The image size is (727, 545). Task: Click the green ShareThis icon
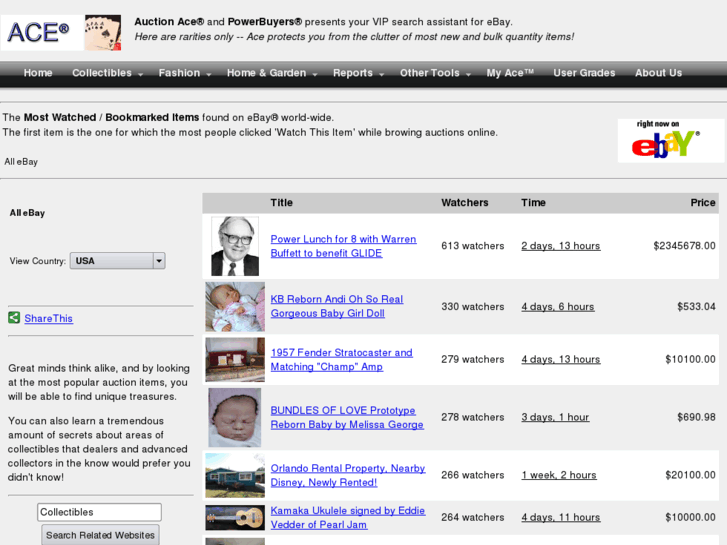coord(14,318)
